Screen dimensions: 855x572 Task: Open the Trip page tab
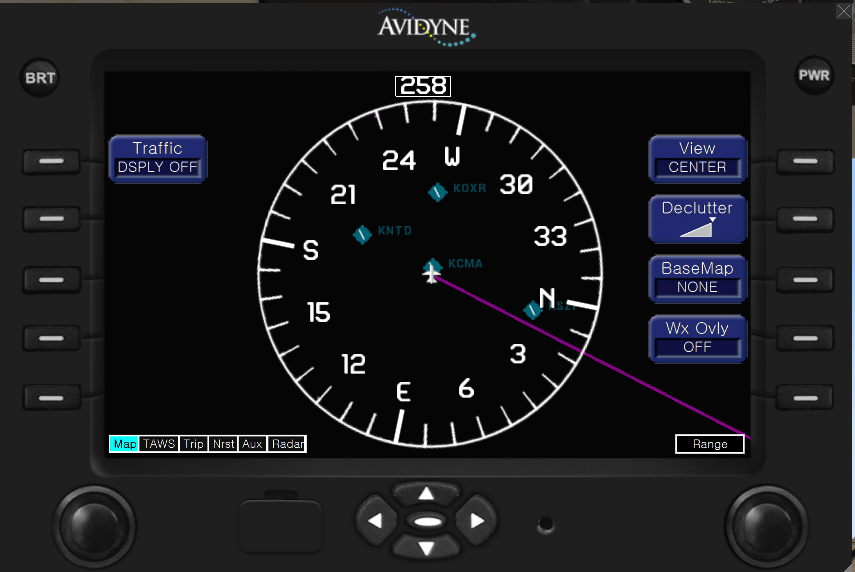[194, 444]
